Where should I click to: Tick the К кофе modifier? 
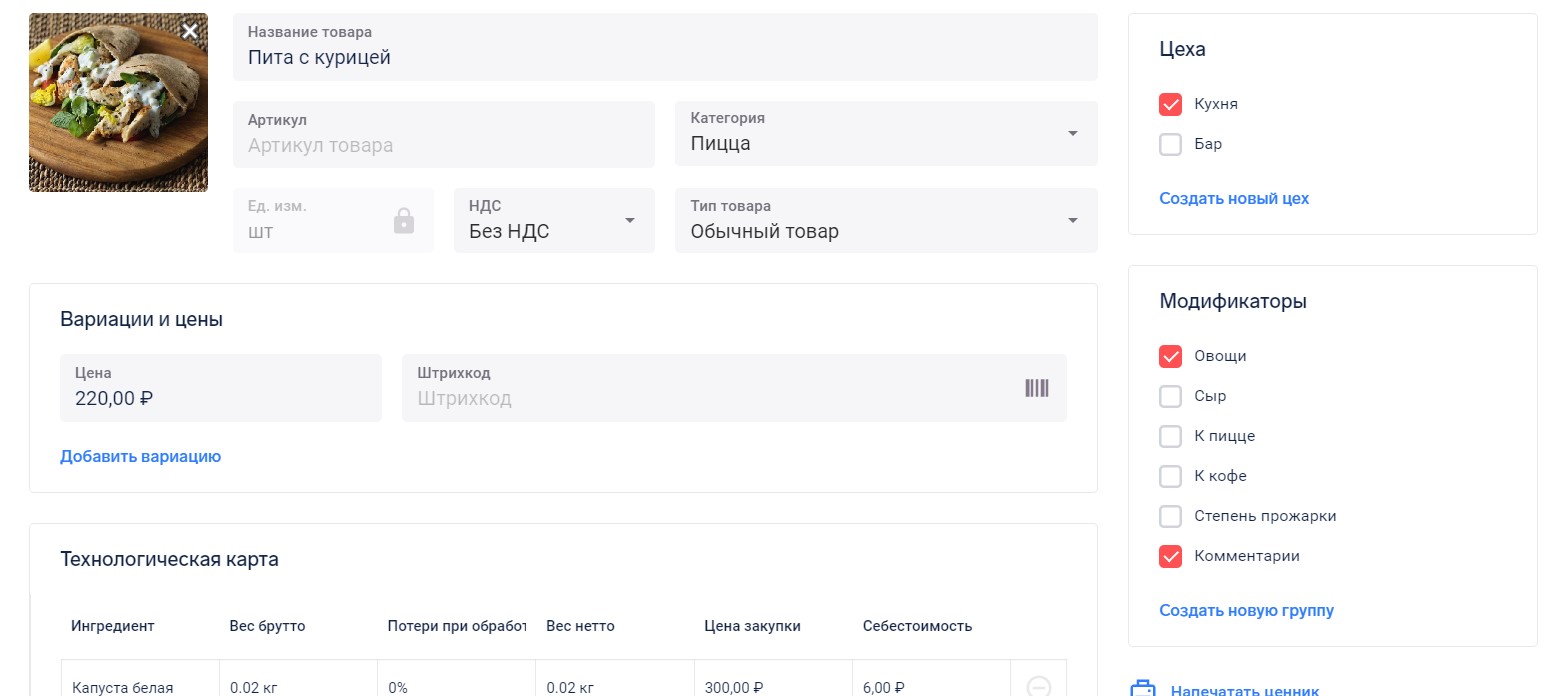(x=1170, y=476)
